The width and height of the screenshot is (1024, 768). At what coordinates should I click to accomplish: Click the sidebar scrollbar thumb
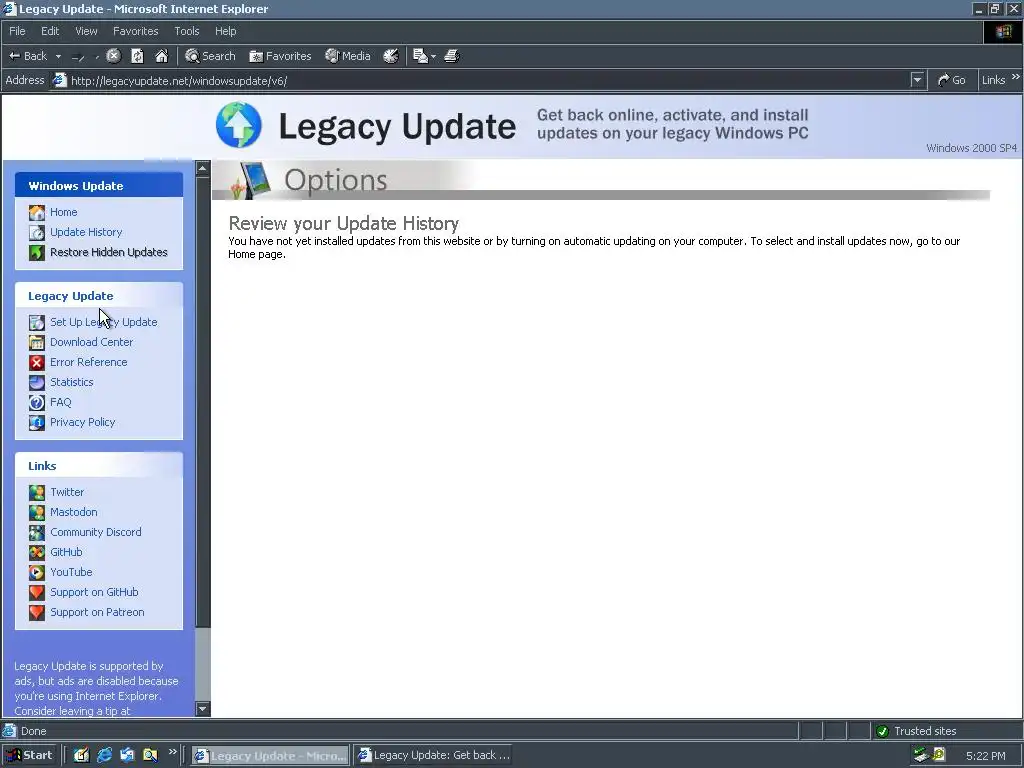pyautogui.click(x=202, y=402)
